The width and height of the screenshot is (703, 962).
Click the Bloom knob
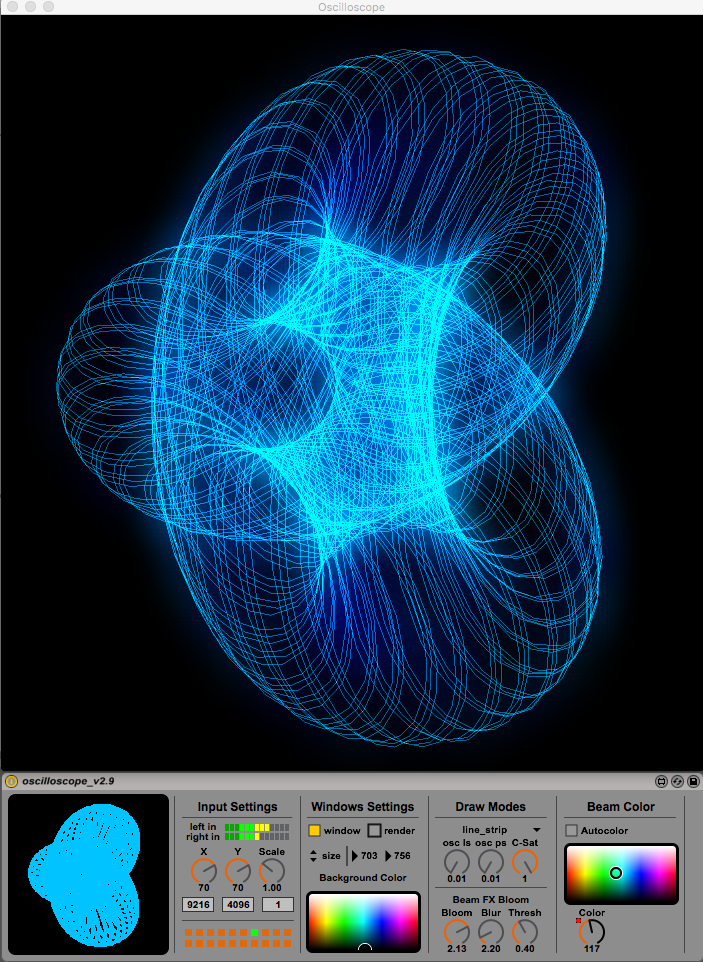tap(456, 932)
